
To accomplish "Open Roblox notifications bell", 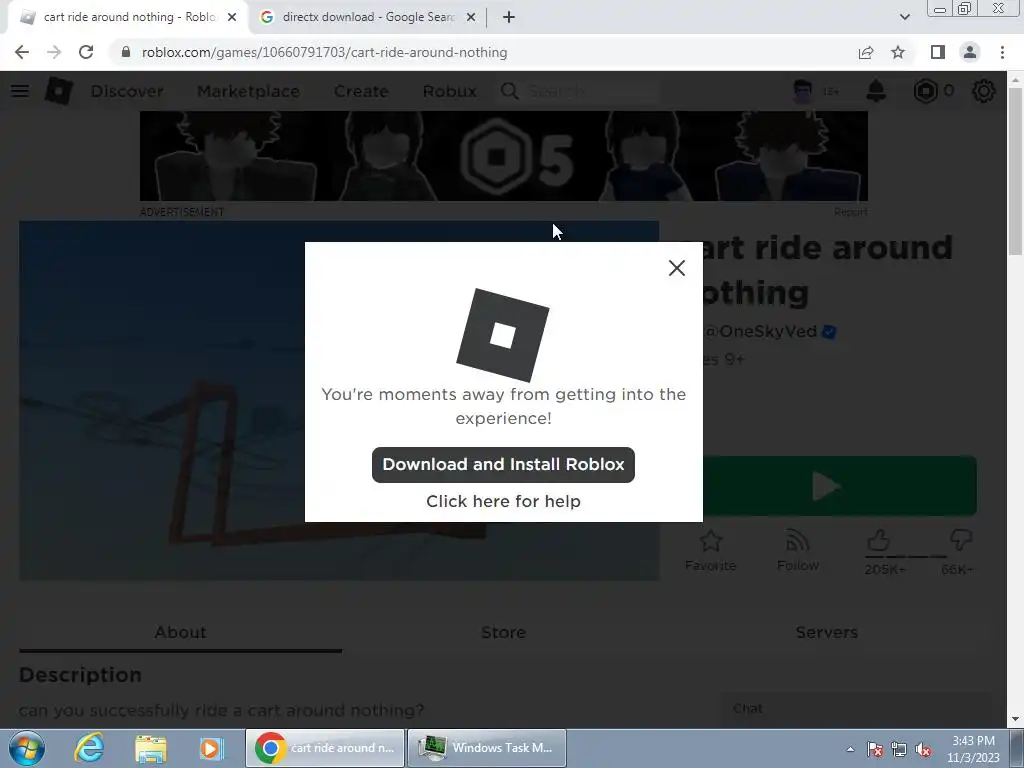I will [x=876, y=91].
